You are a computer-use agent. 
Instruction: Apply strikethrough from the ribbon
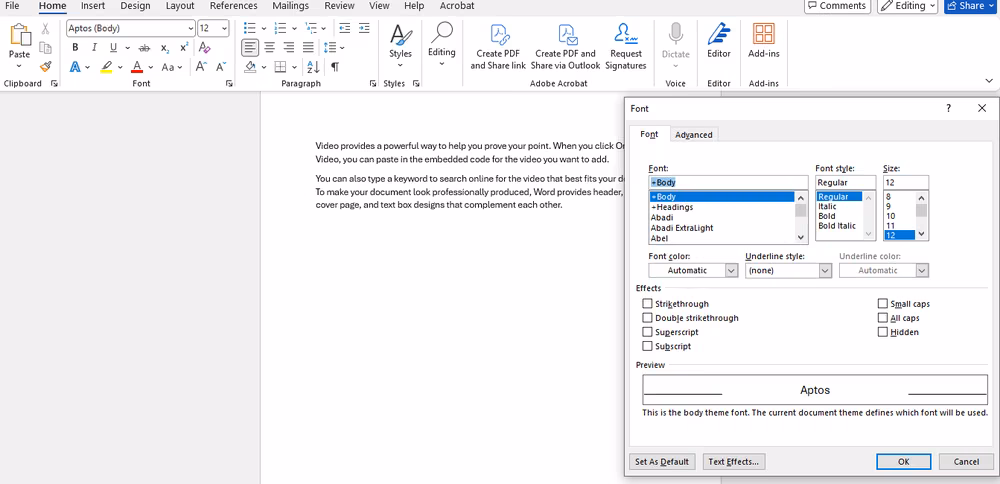click(x=144, y=48)
